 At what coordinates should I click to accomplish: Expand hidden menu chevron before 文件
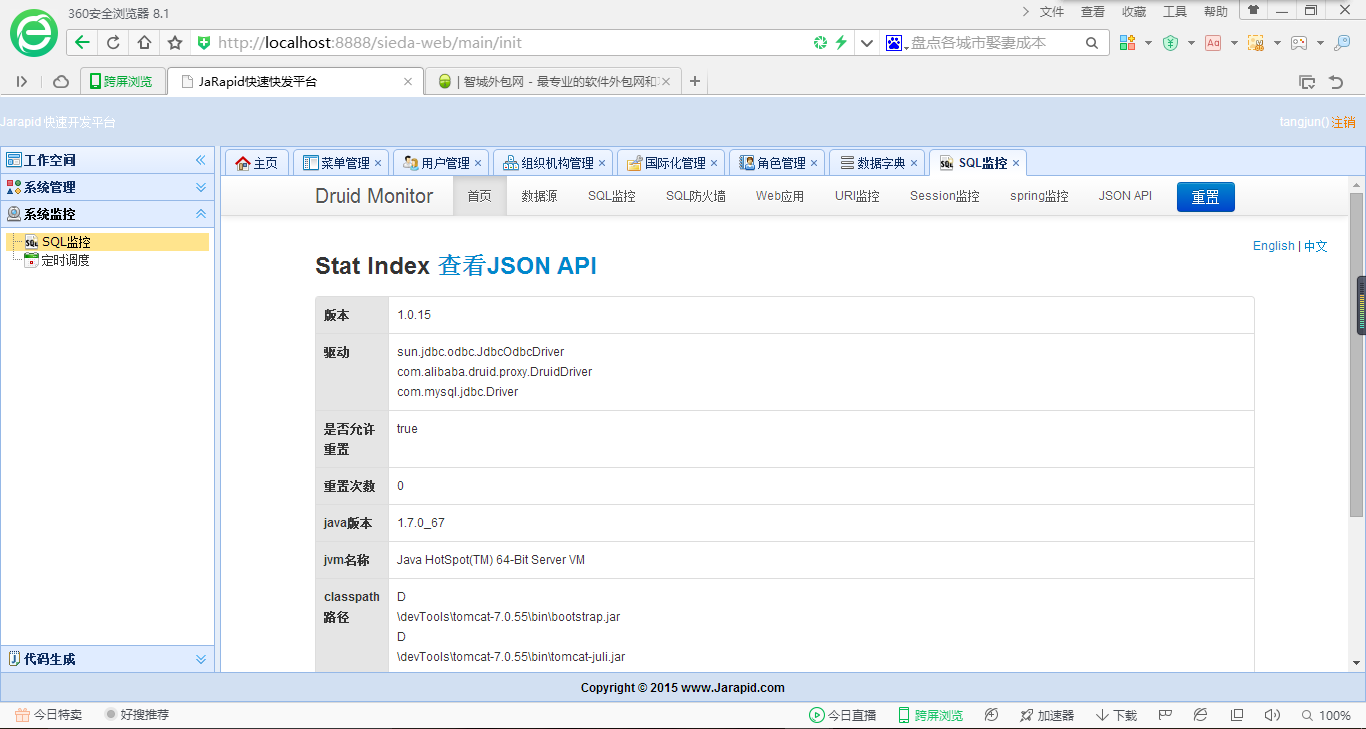point(1025,11)
